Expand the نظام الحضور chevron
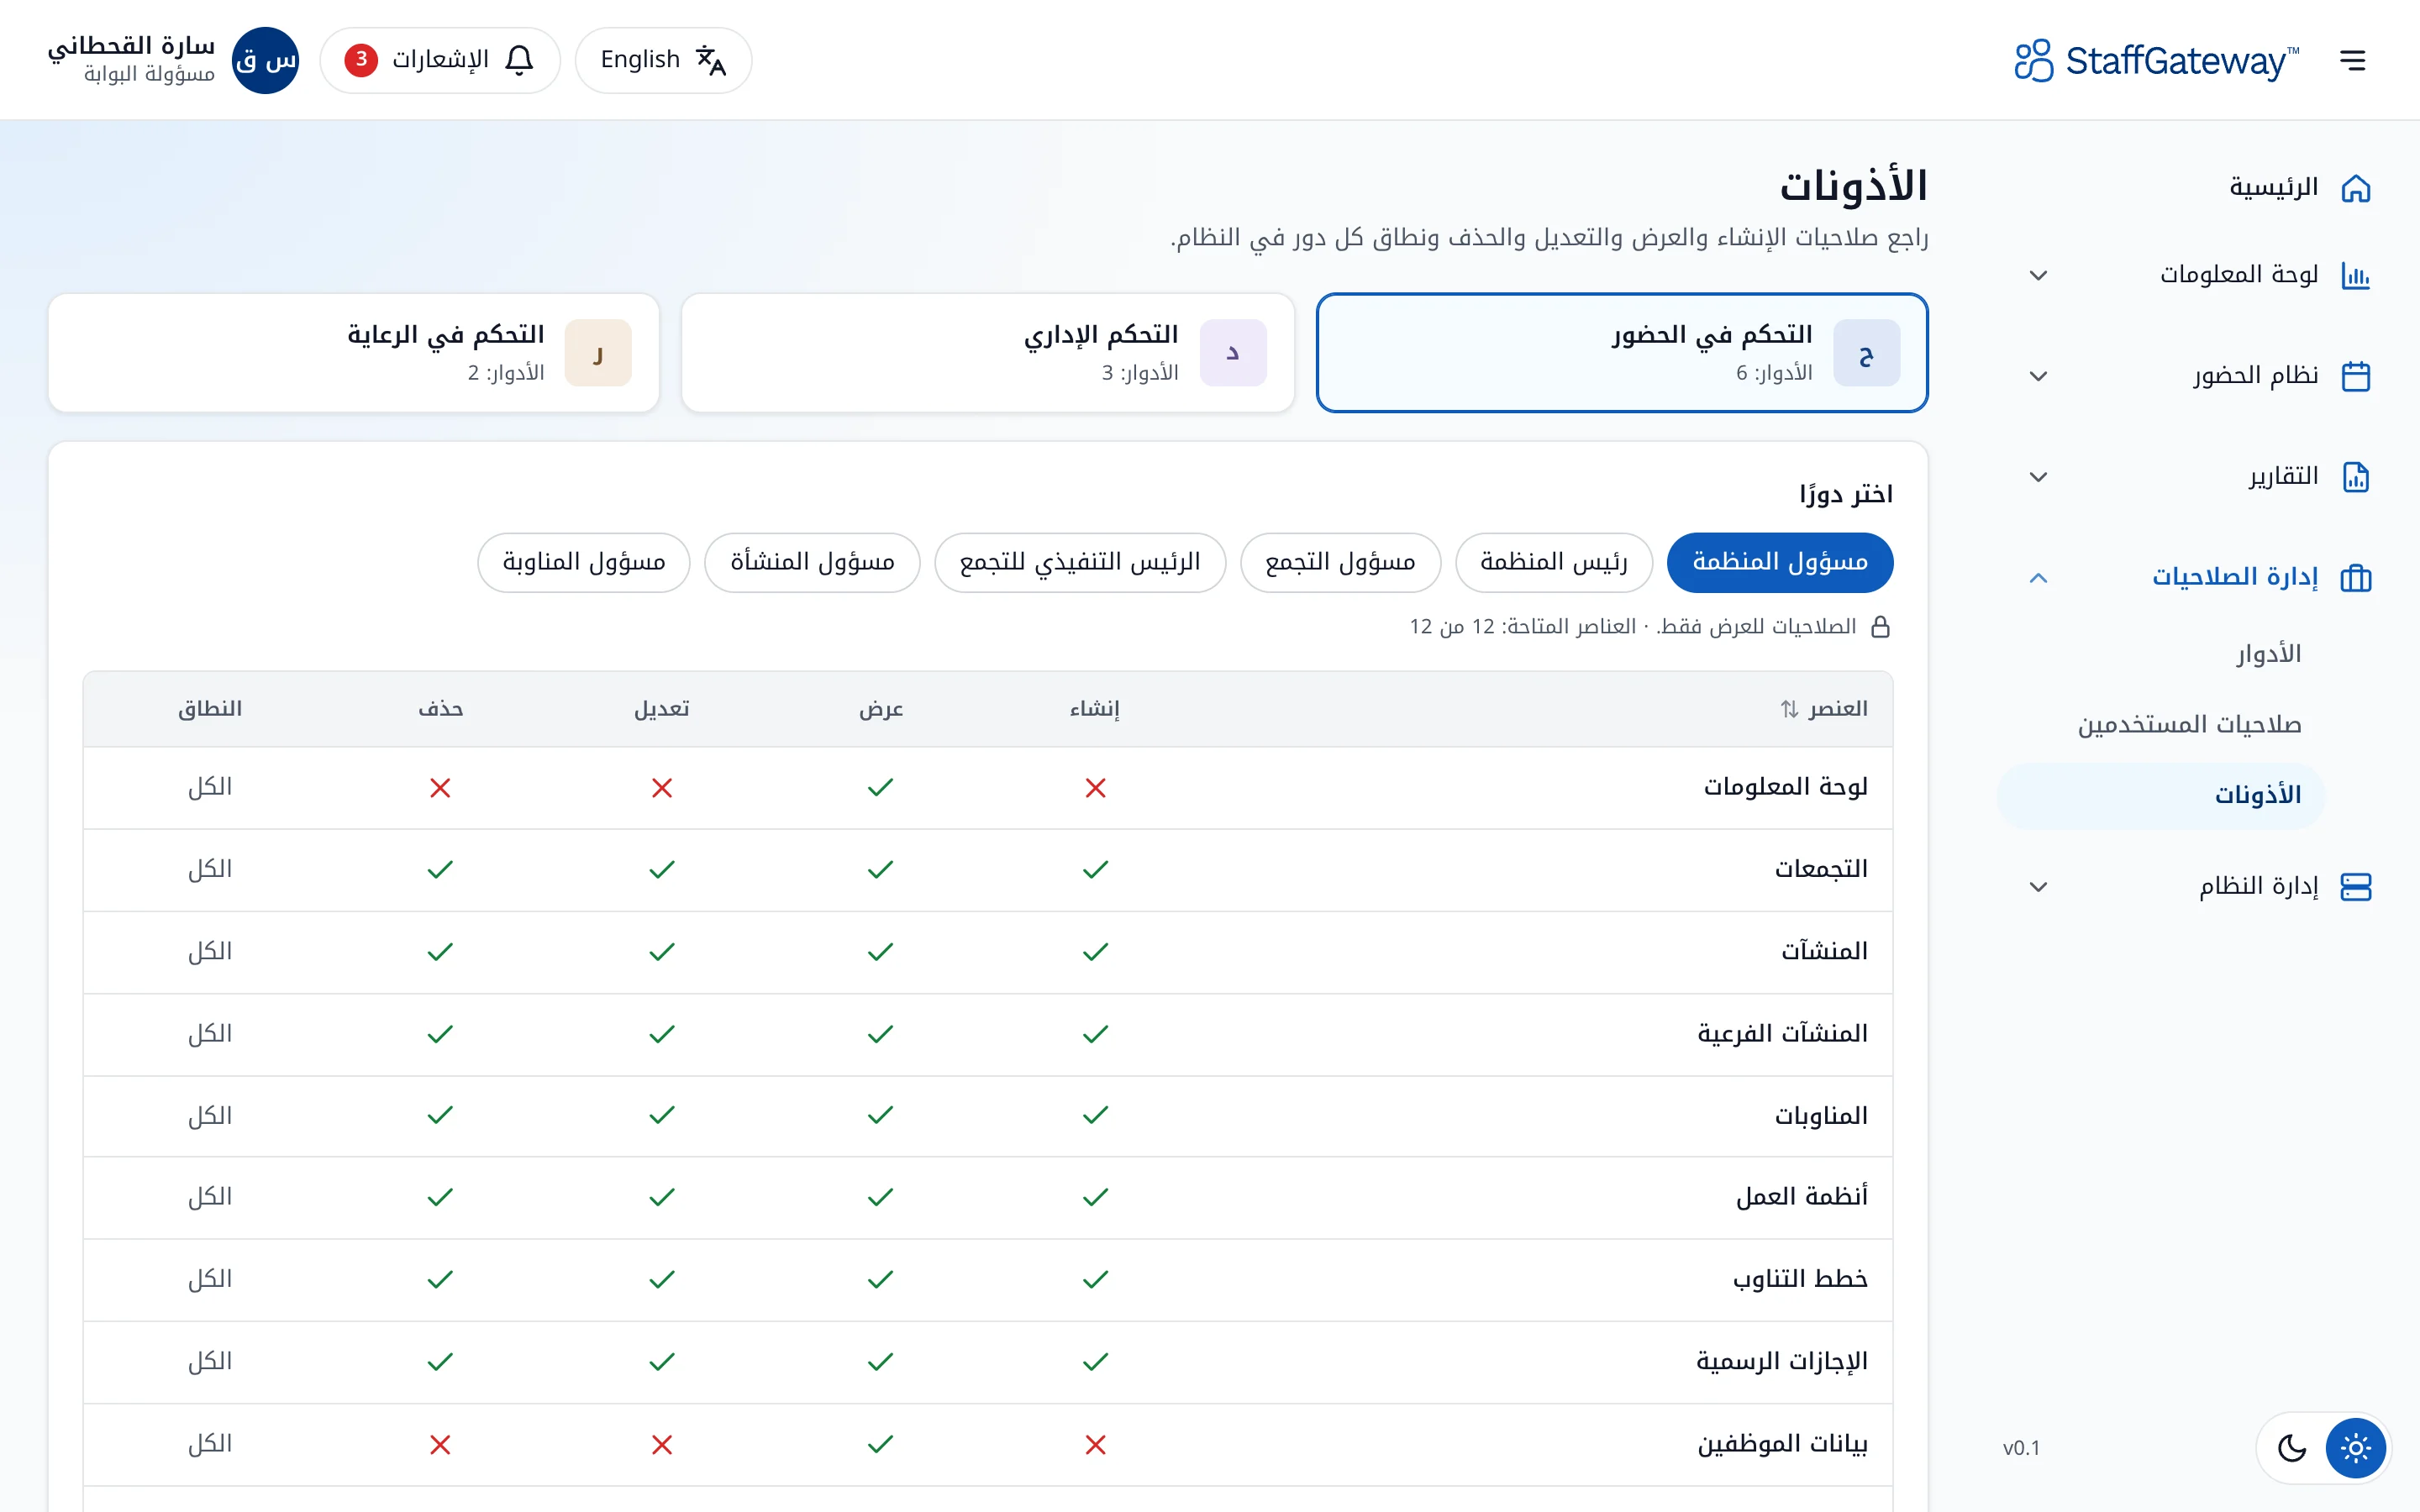Image resolution: width=2420 pixels, height=1512 pixels. [2038, 376]
